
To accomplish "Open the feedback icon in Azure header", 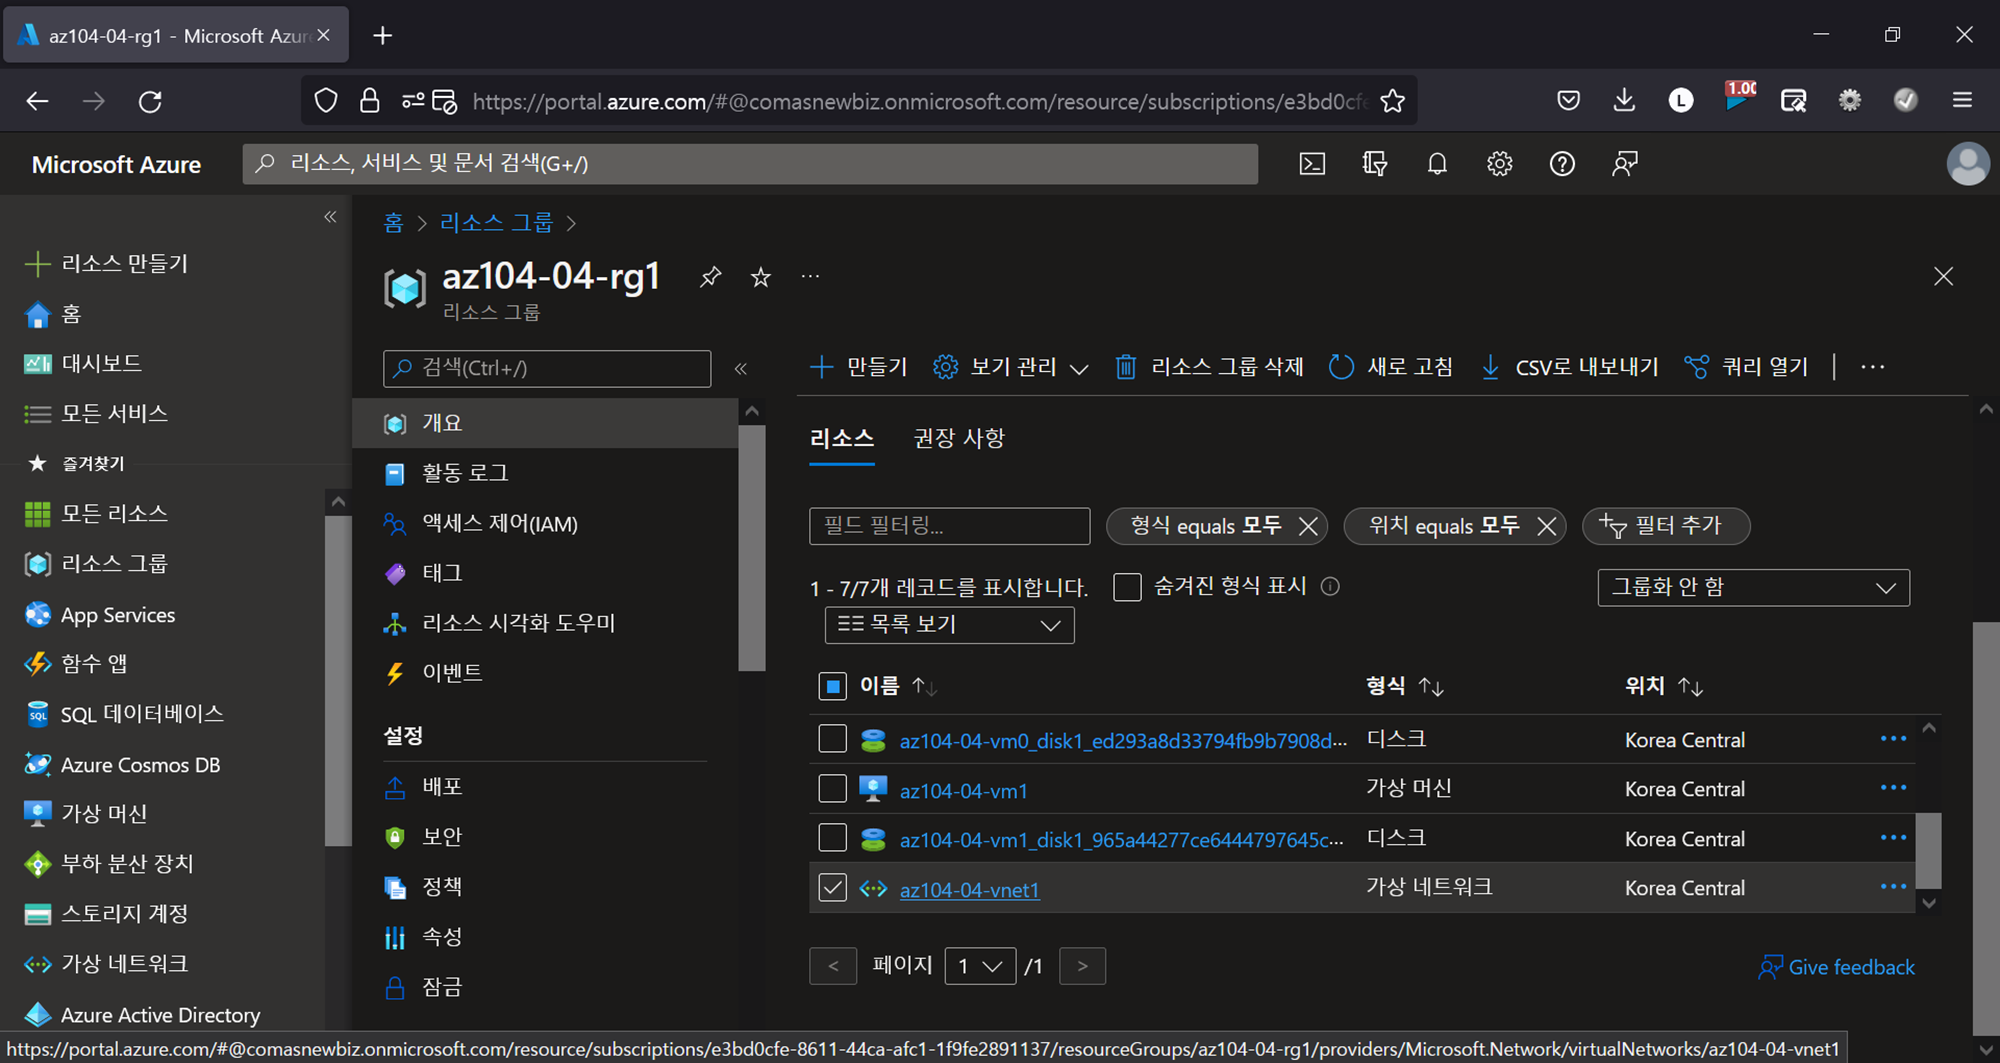I will pyautogui.click(x=1625, y=164).
